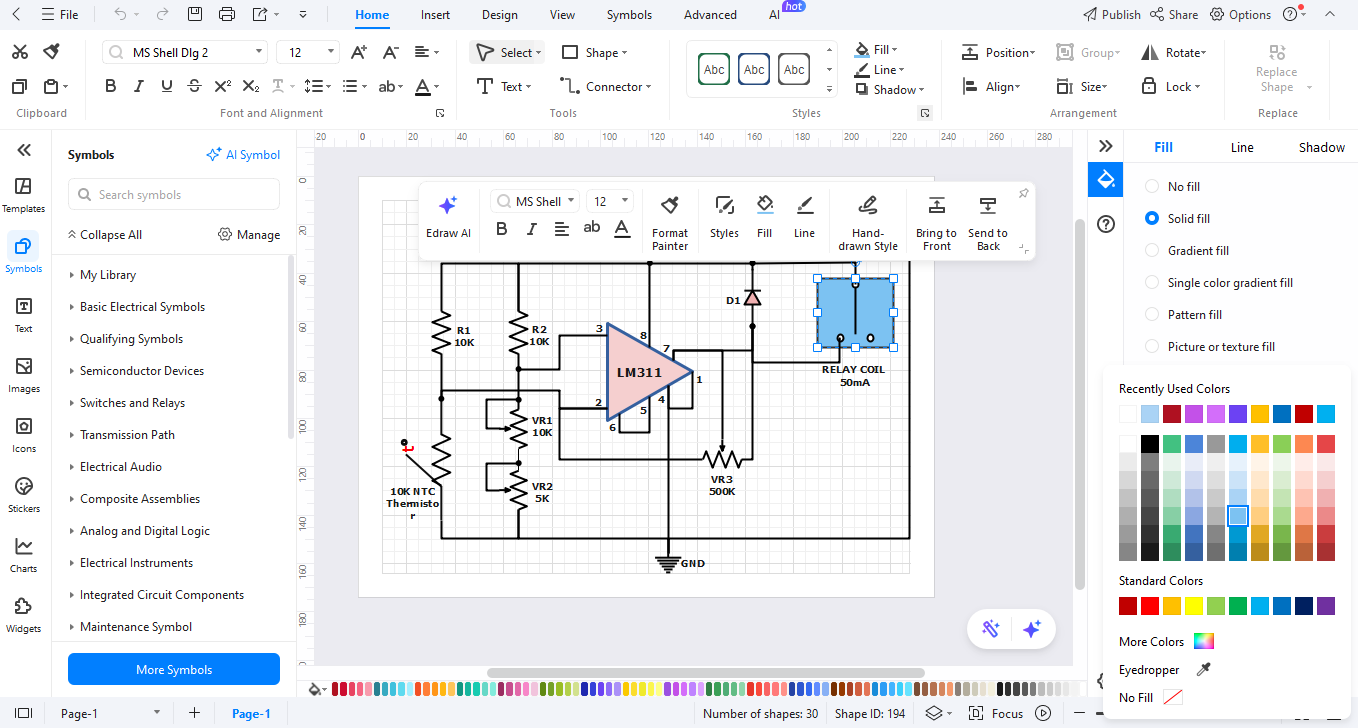Click Bring to Front in floating toolbar
Viewport: 1358px width, 728px height.
pos(937,222)
